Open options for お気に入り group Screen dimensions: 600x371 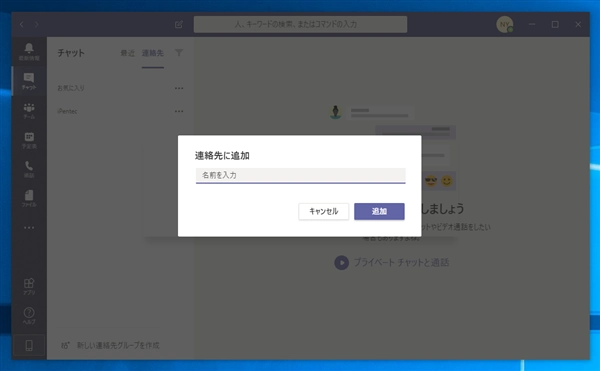point(179,88)
